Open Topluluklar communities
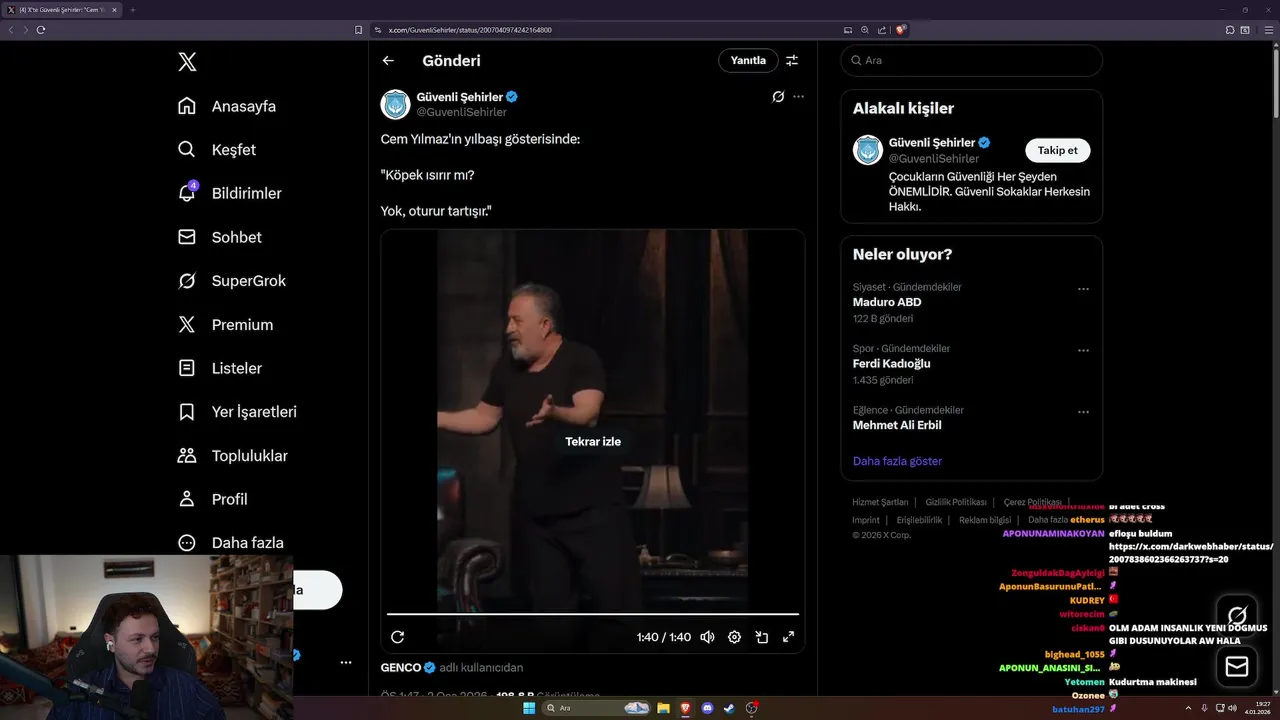Screen dimensions: 1280x720 tap(232, 456)
